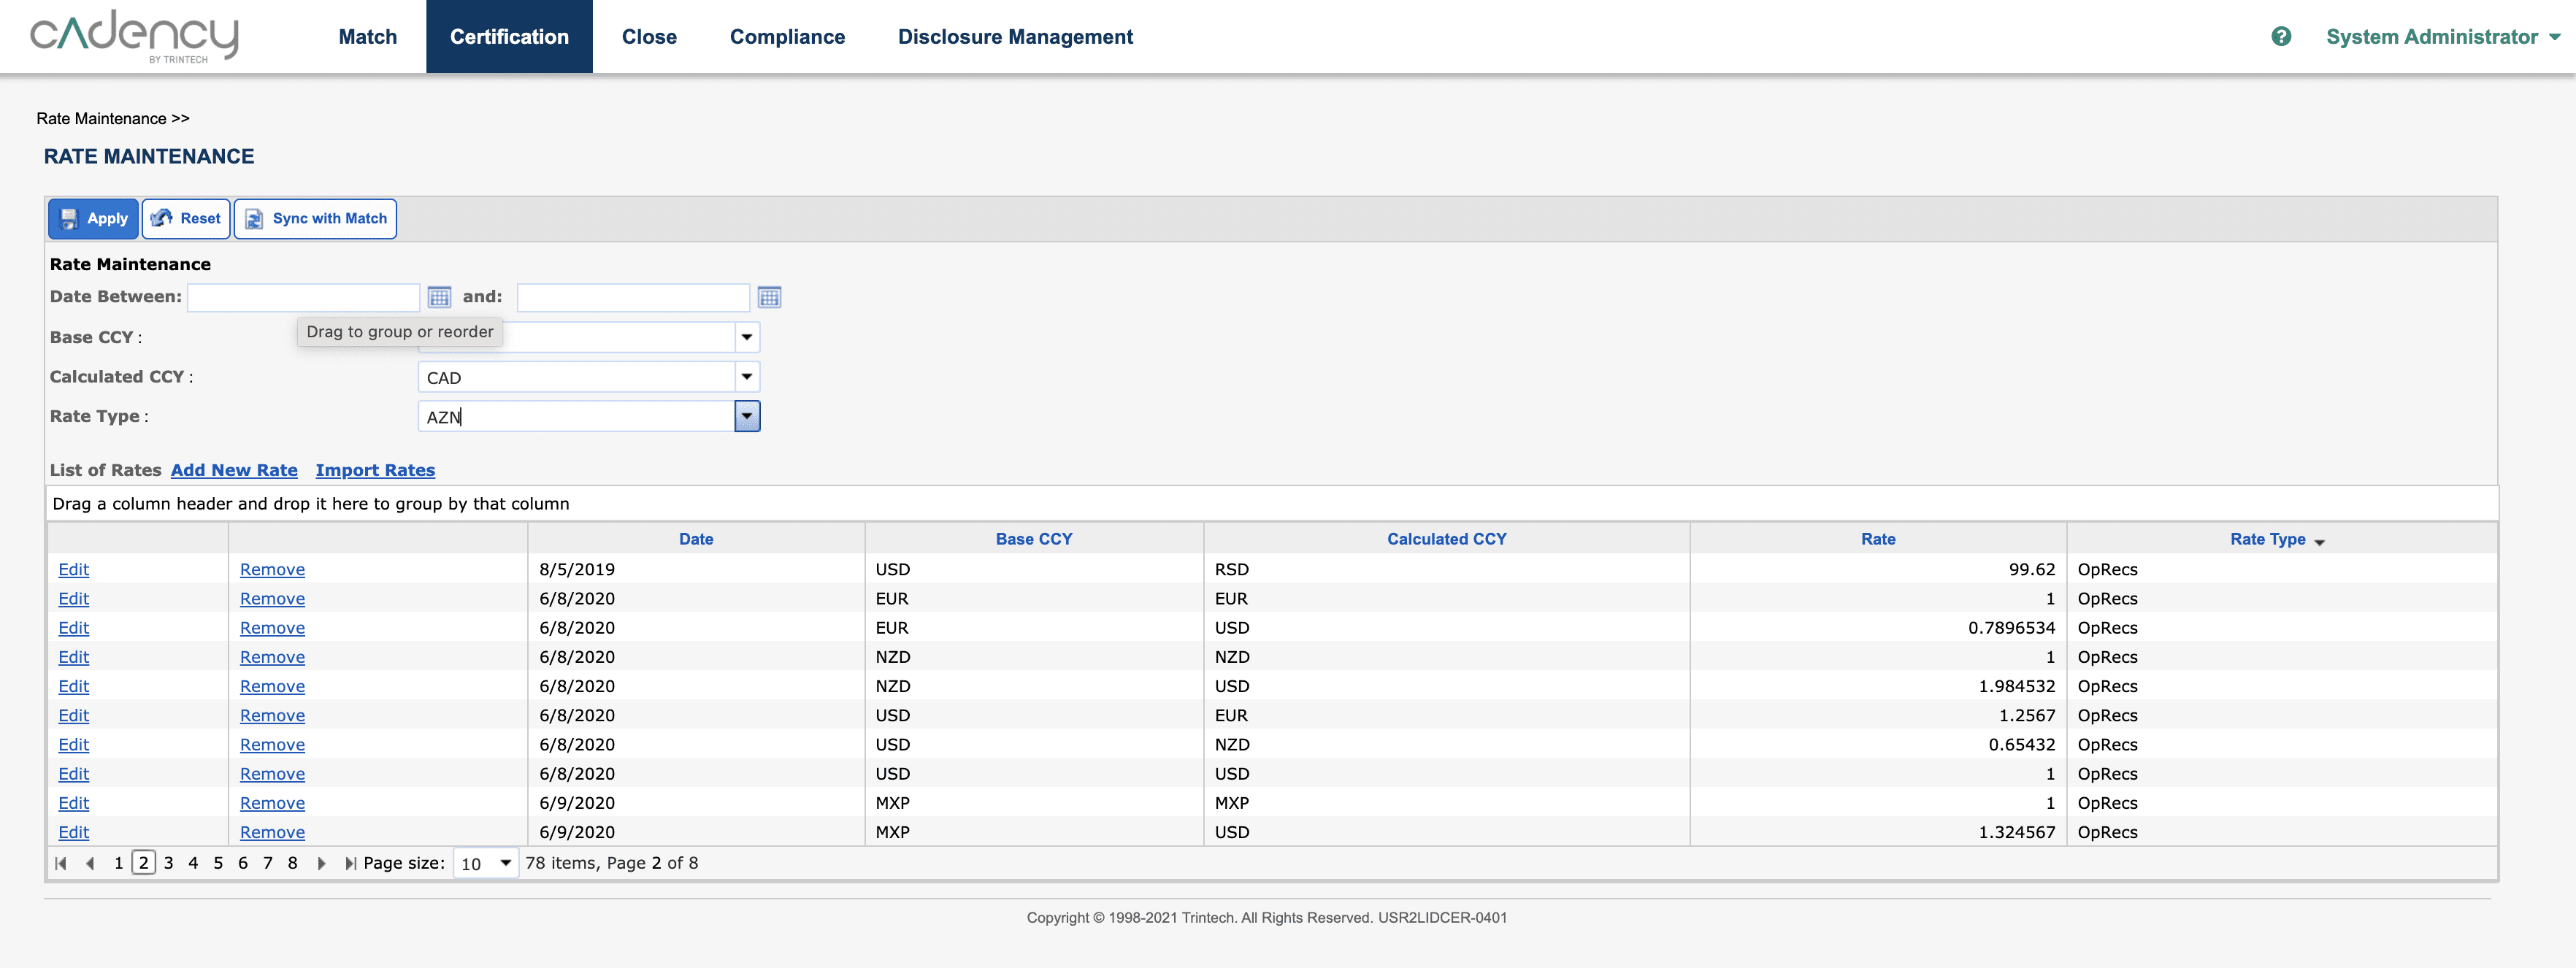2576x968 pixels.
Task: Expand the Rate Type dropdown showing AZN
Action: click(746, 414)
